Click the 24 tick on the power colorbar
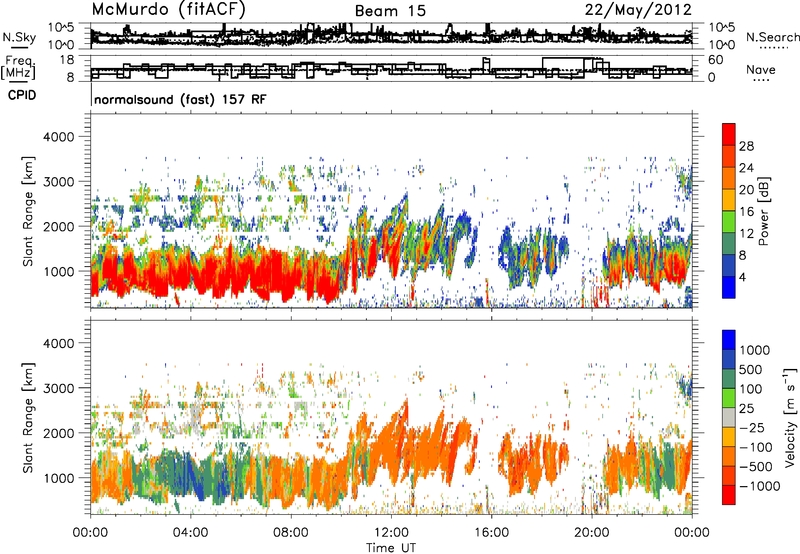Screen dimensions: 800x554 point(746,168)
